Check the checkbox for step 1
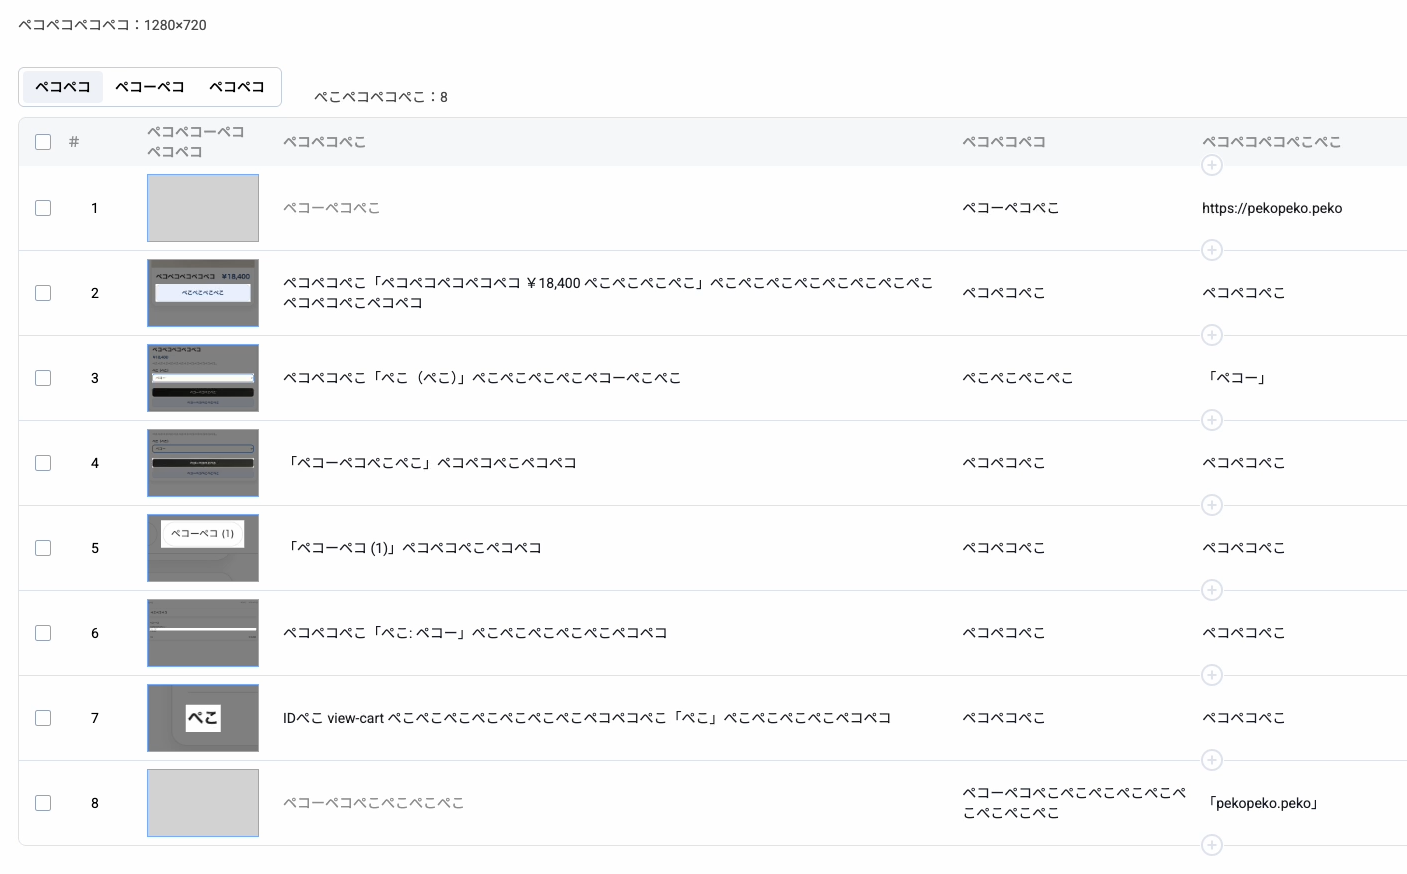The image size is (1407, 874). (x=43, y=208)
